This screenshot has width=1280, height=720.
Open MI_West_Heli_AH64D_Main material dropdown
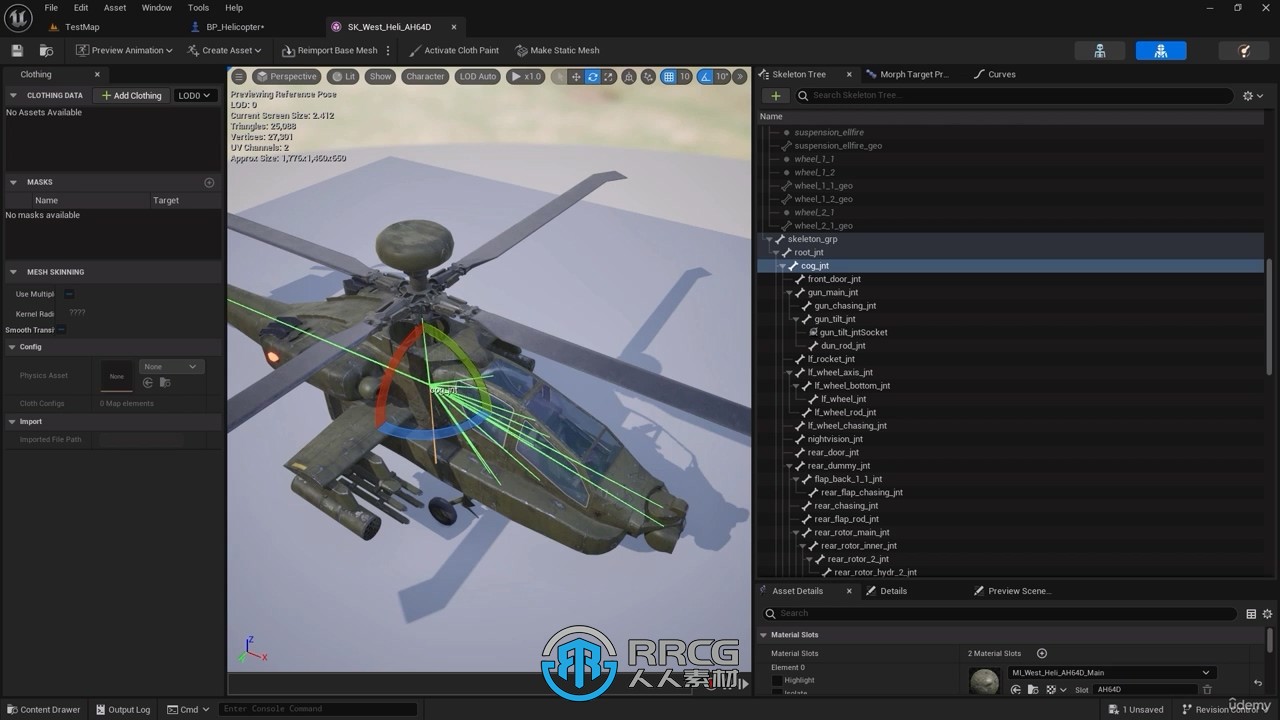point(1111,673)
